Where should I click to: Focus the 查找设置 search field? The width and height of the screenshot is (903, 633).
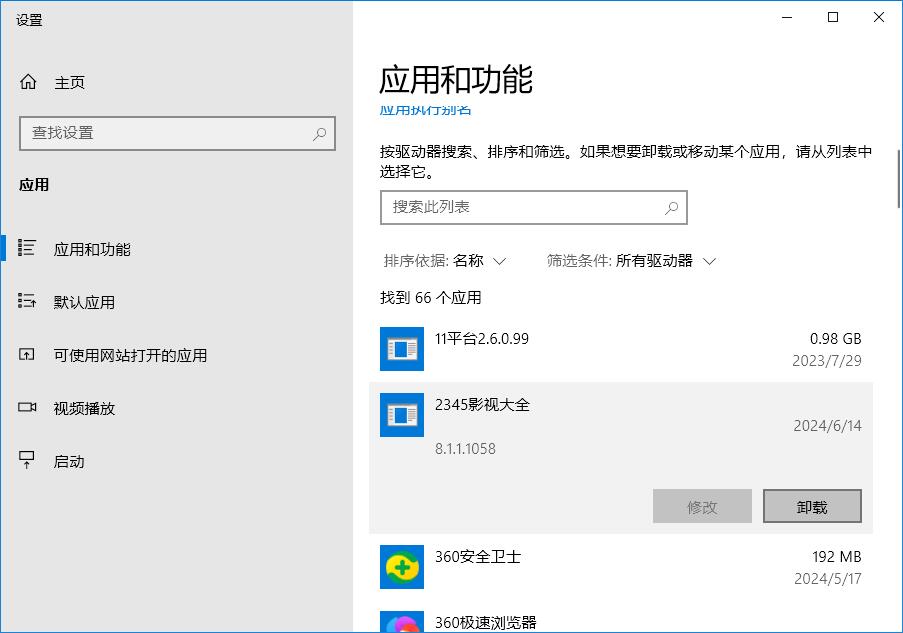point(177,134)
